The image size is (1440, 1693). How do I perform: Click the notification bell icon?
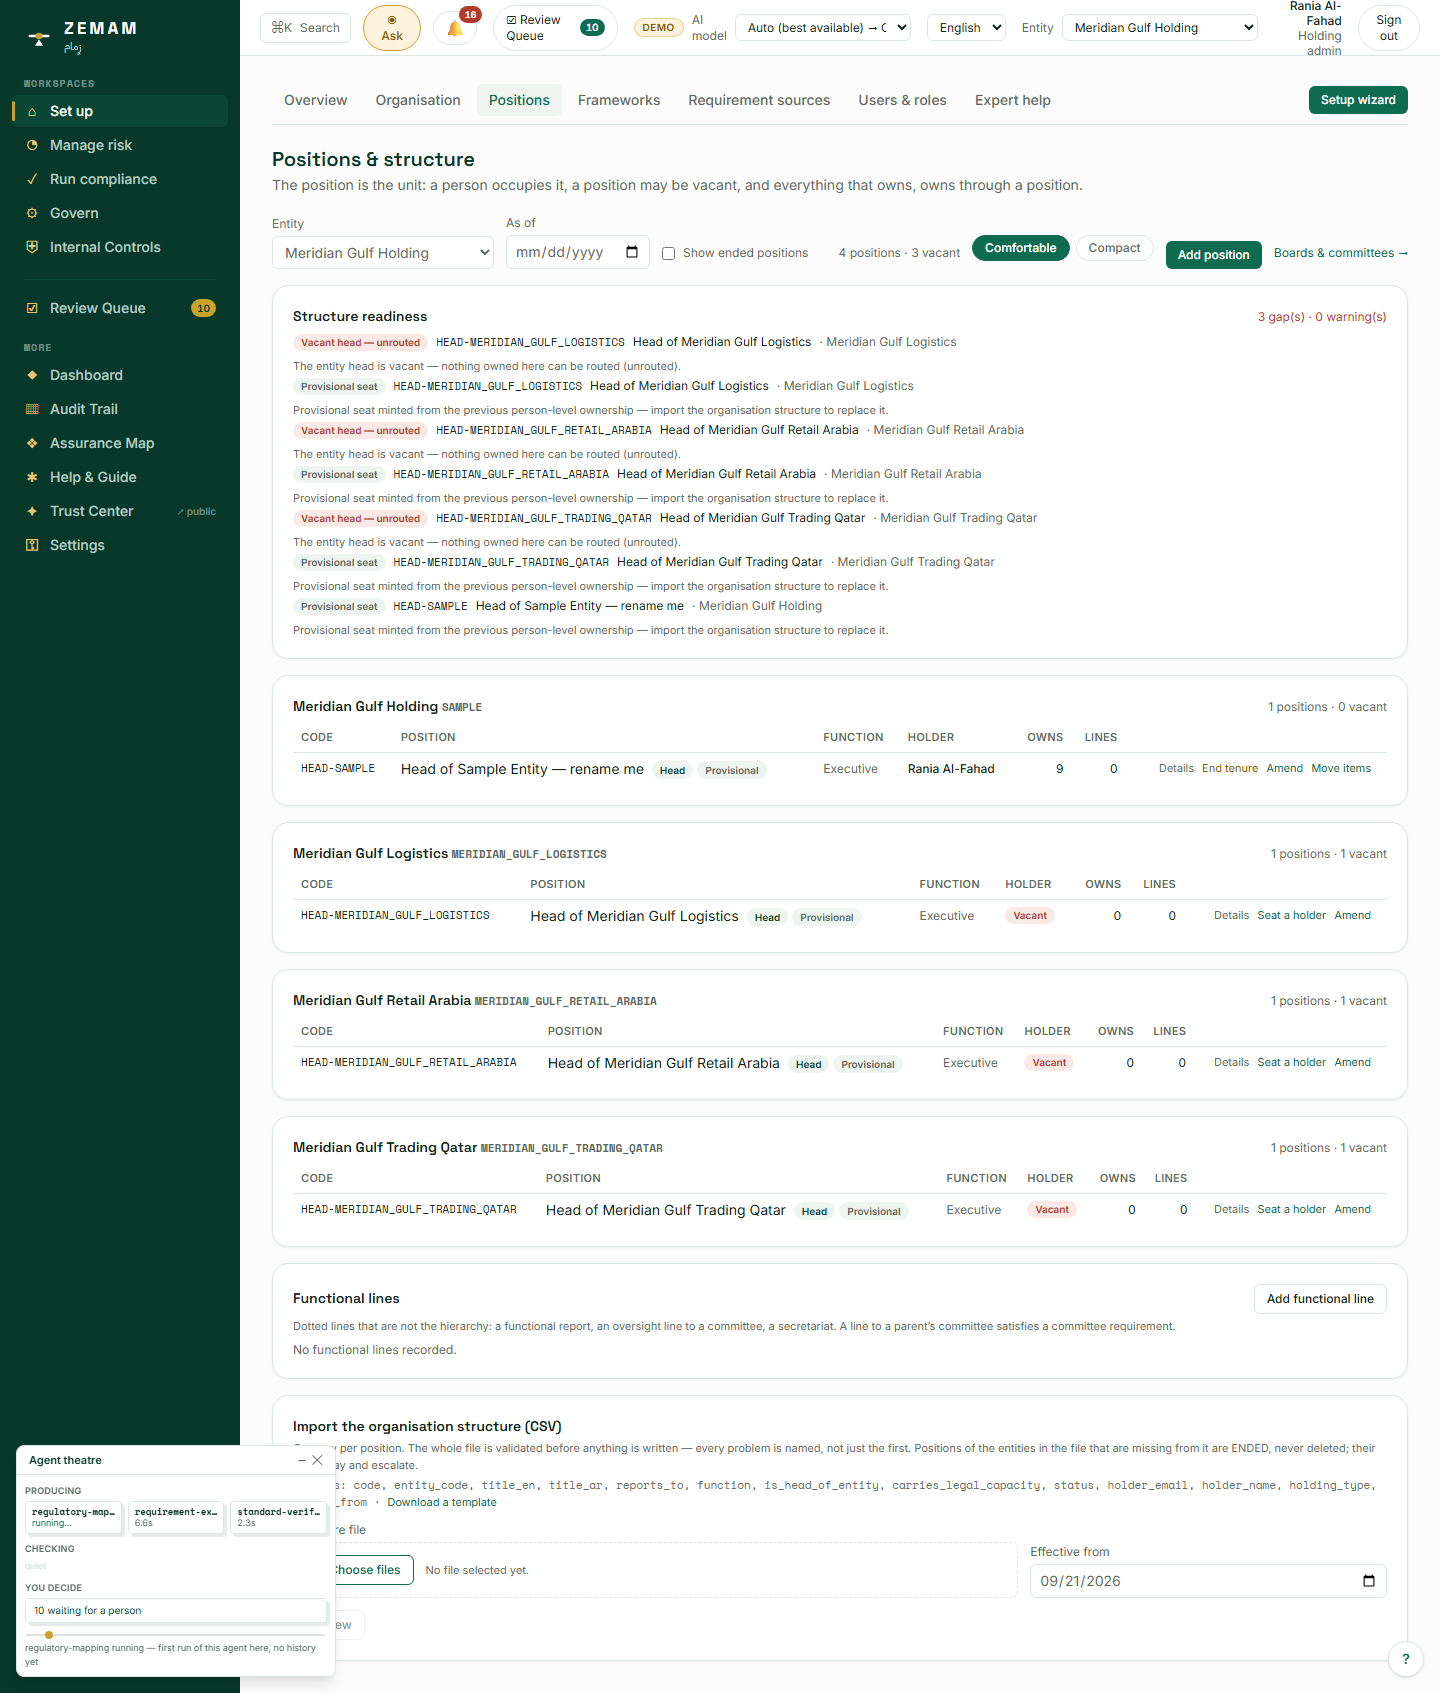[x=455, y=28]
